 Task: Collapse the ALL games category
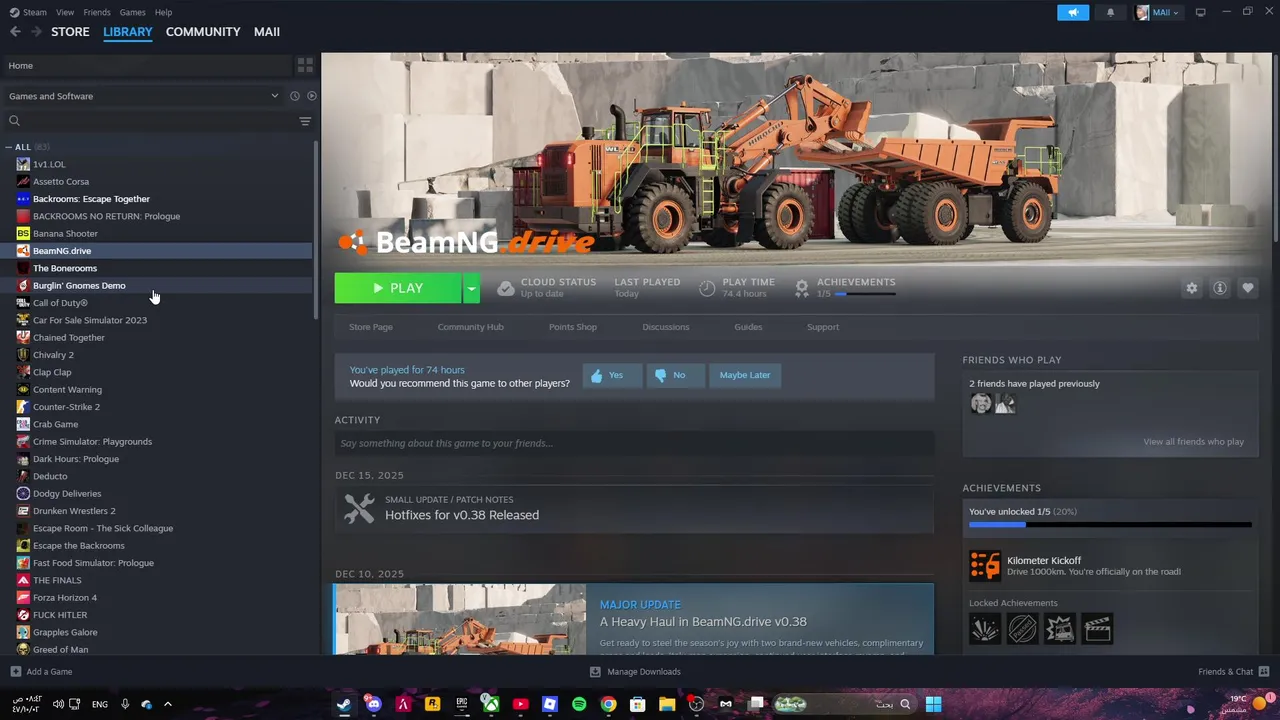(x=9, y=147)
